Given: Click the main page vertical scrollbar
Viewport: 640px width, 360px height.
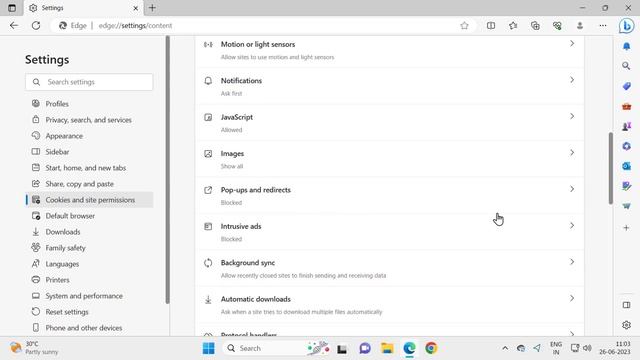Looking at the screenshot, I should coord(611,168).
